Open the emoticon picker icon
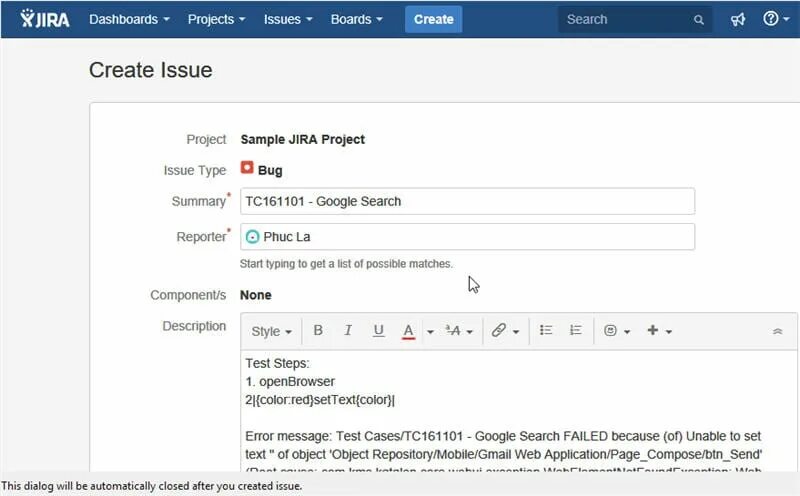The image size is (800, 496). point(610,330)
